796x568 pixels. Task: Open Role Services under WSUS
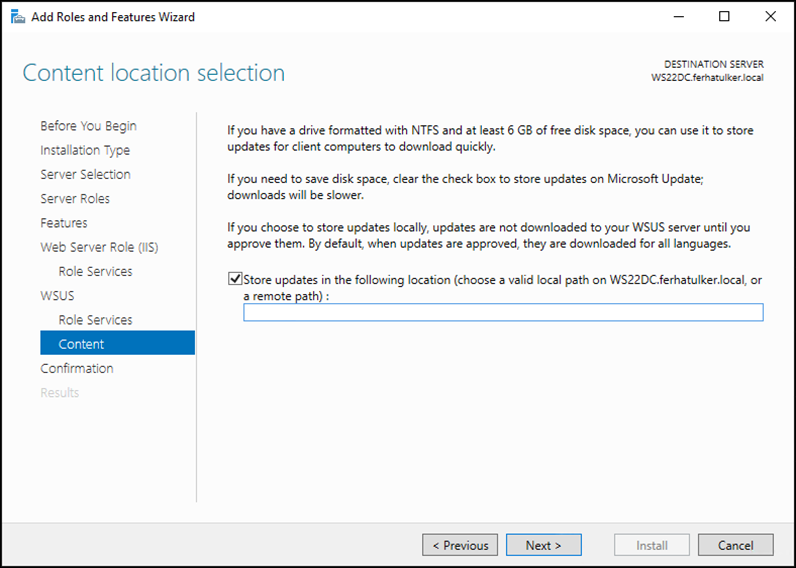[95, 320]
